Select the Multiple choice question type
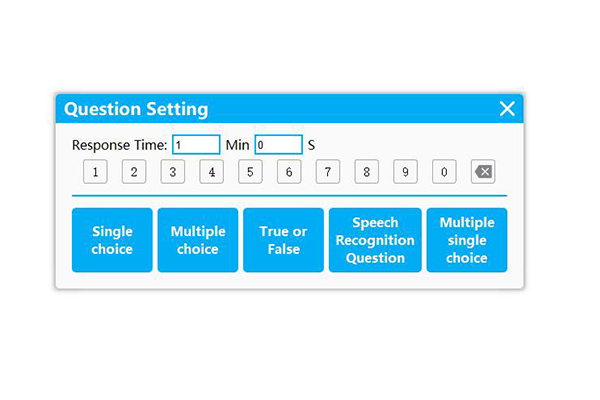 click(x=198, y=240)
